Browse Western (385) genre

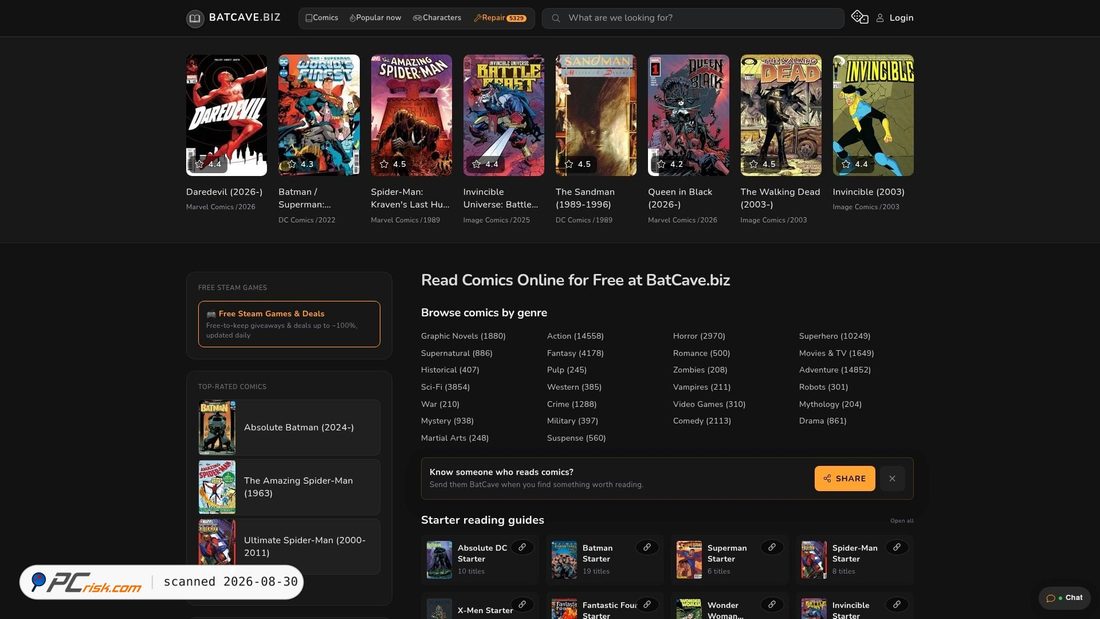pyautogui.click(x=574, y=387)
